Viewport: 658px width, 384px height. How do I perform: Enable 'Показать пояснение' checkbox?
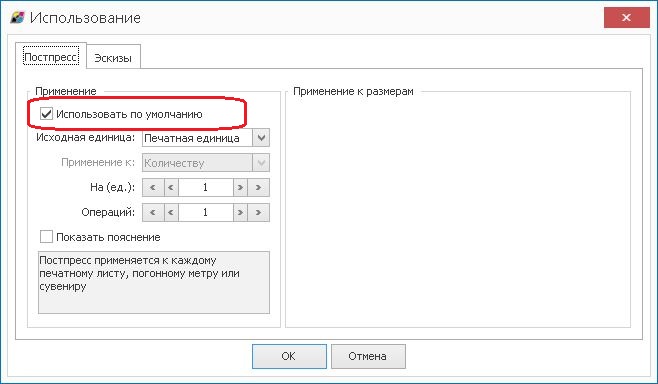click(46, 237)
